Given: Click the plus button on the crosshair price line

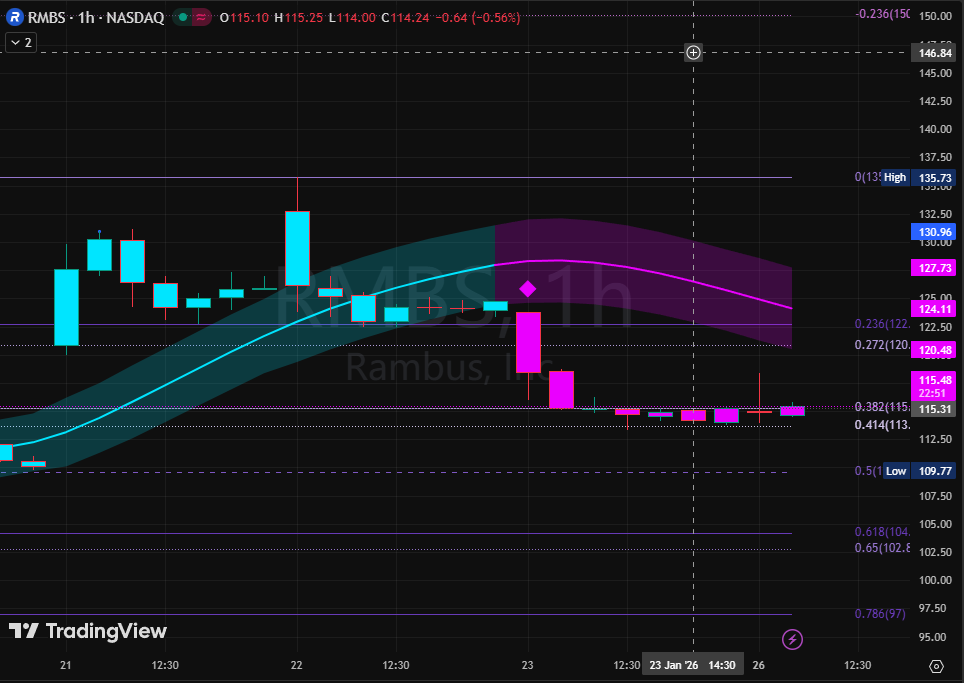Looking at the screenshot, I should coord(693,52).
